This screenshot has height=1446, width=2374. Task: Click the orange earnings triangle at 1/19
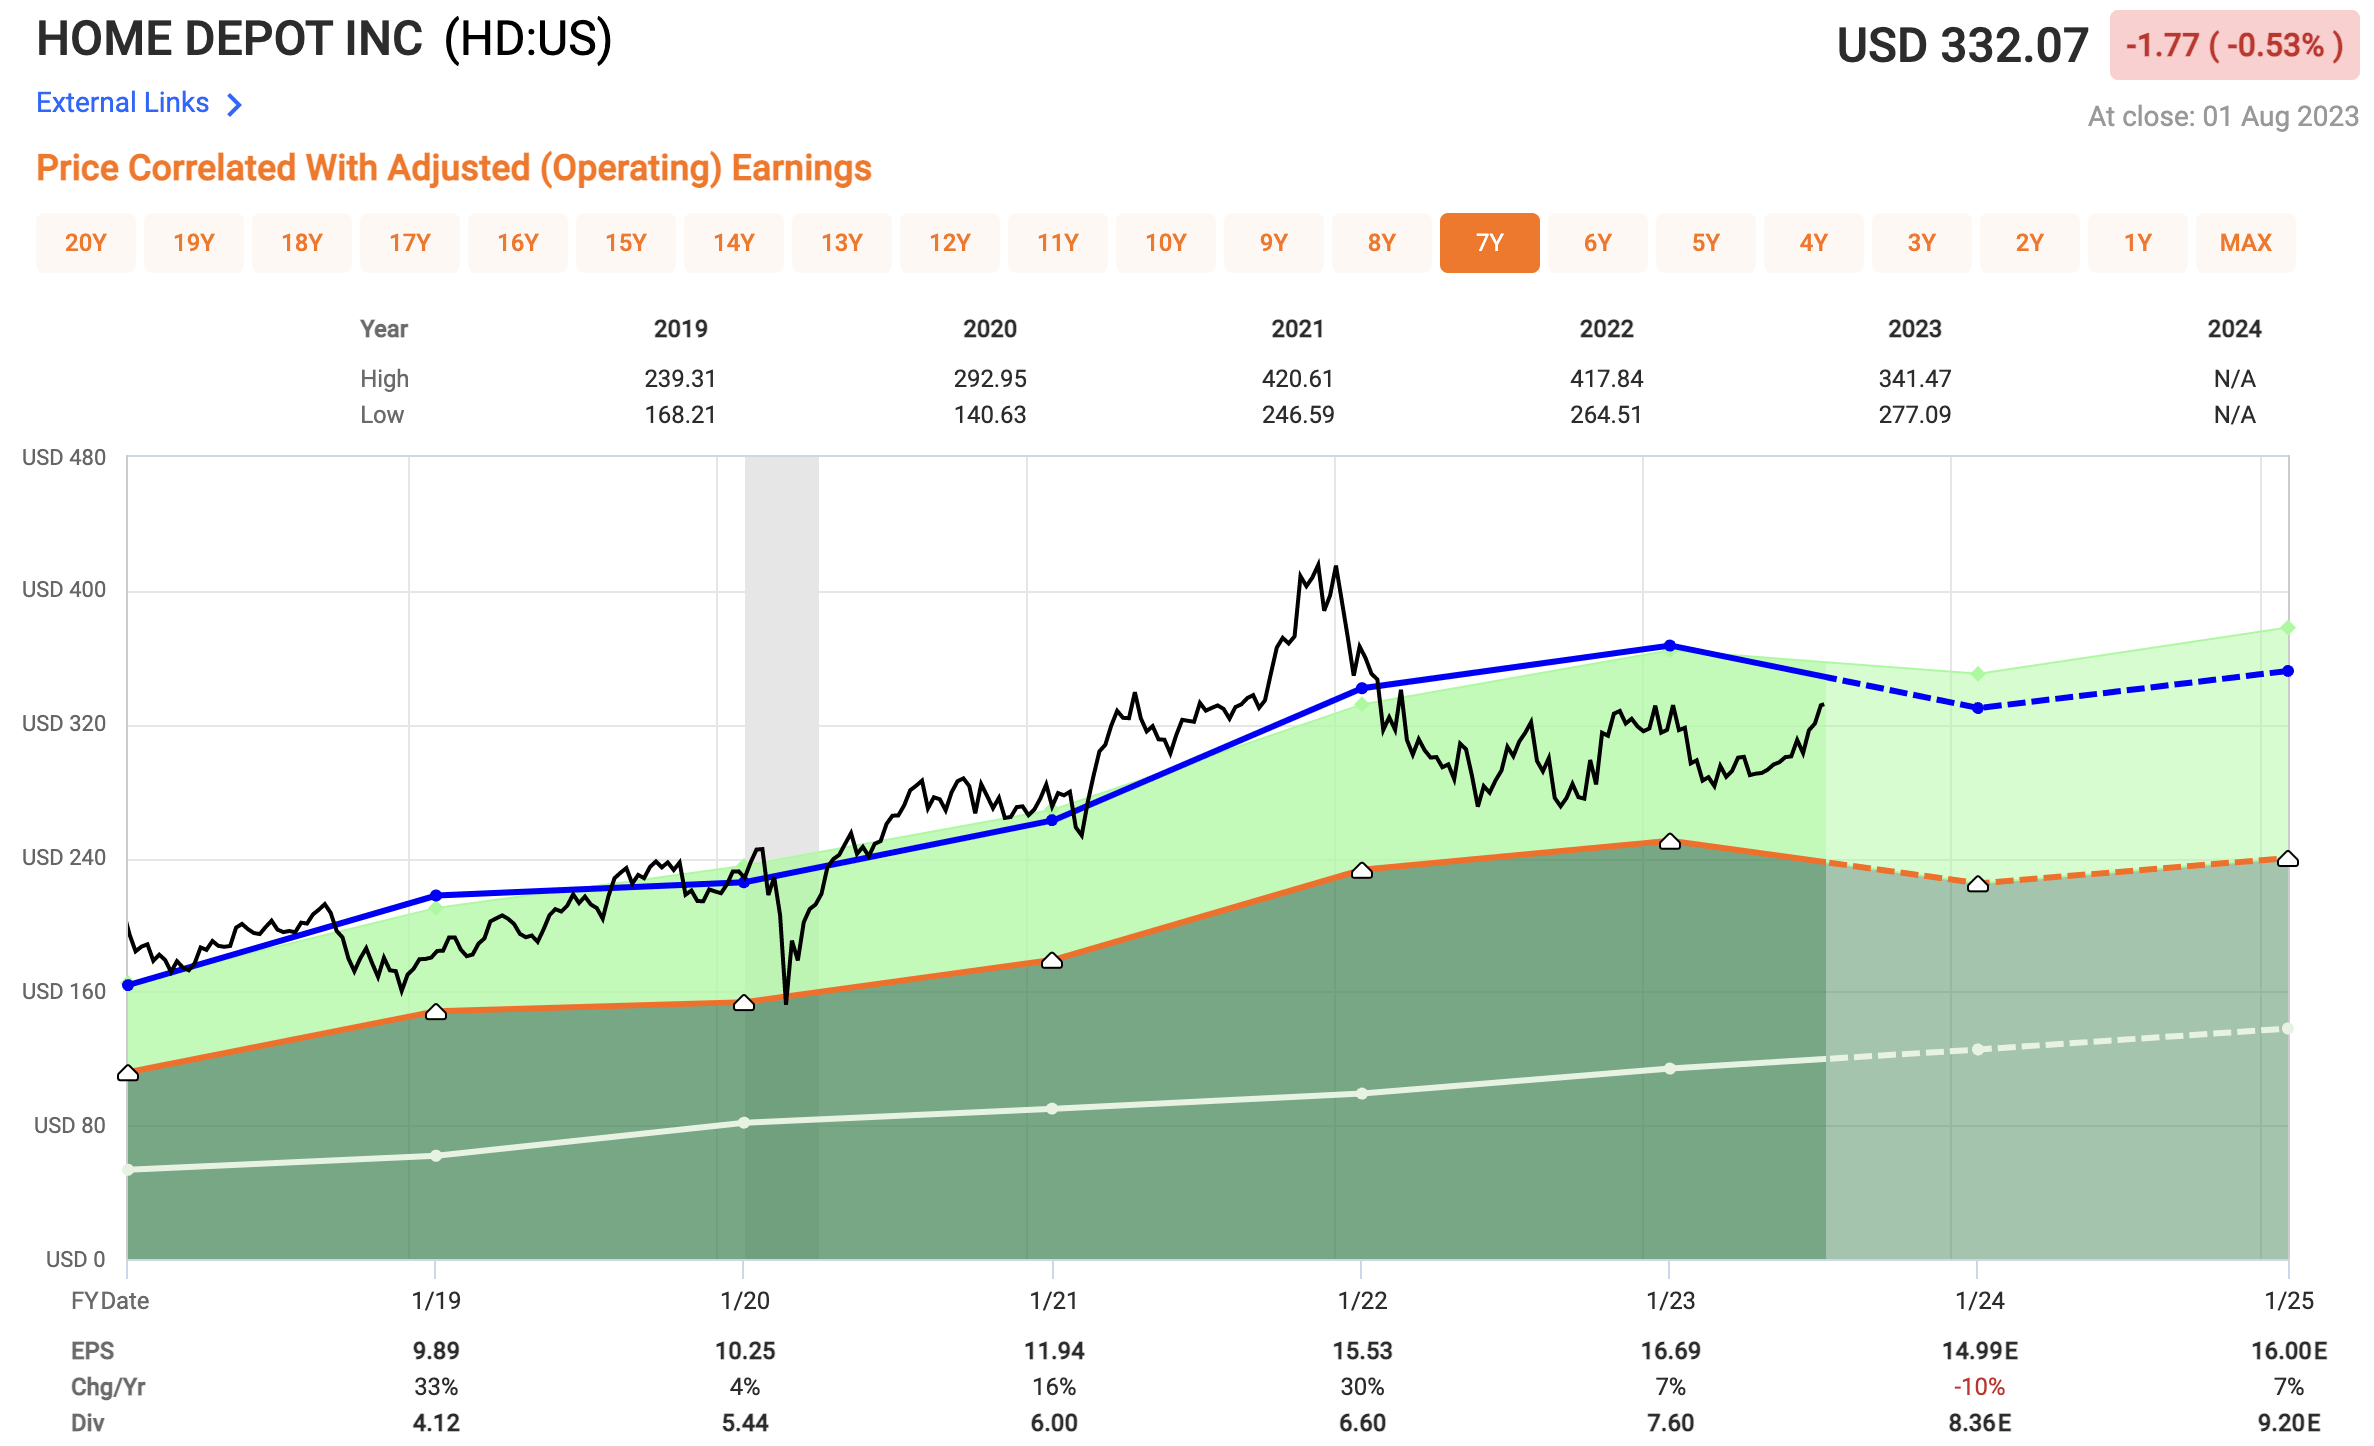(436, 1012)
